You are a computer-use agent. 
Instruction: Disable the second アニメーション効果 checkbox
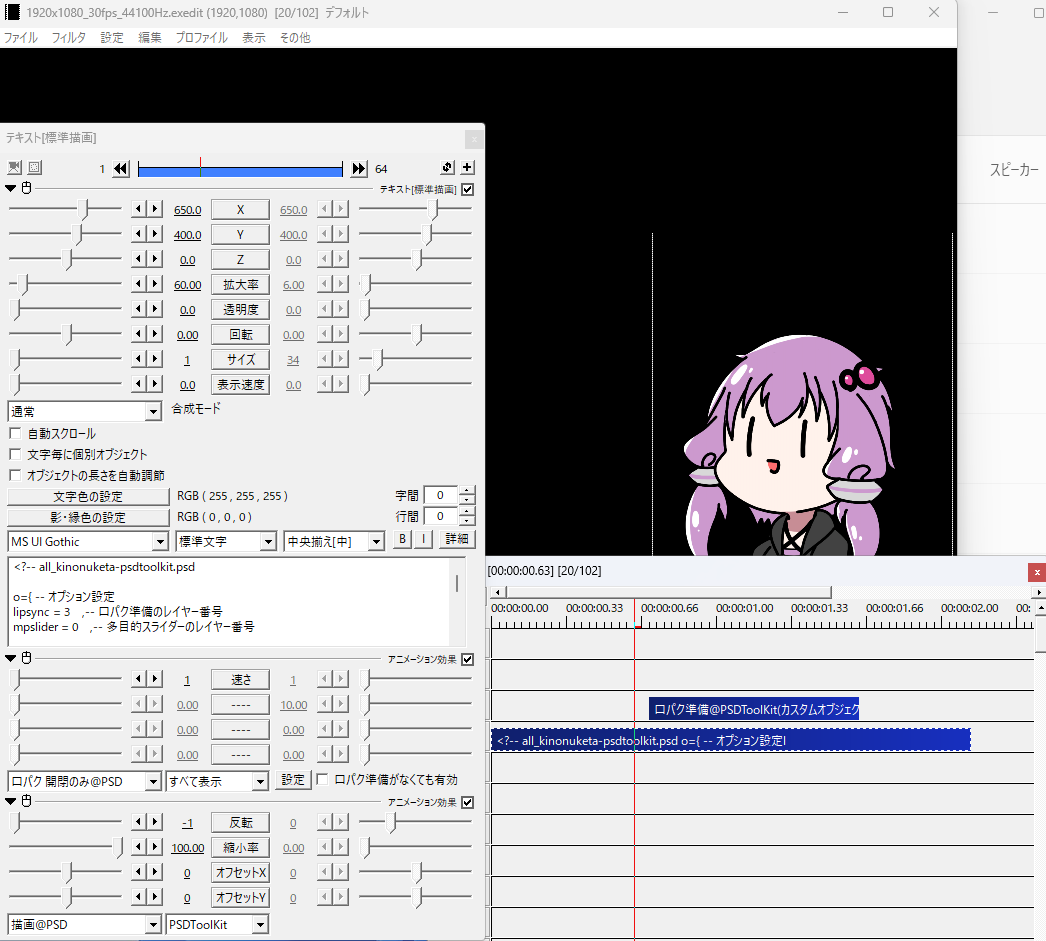[468, 802]
